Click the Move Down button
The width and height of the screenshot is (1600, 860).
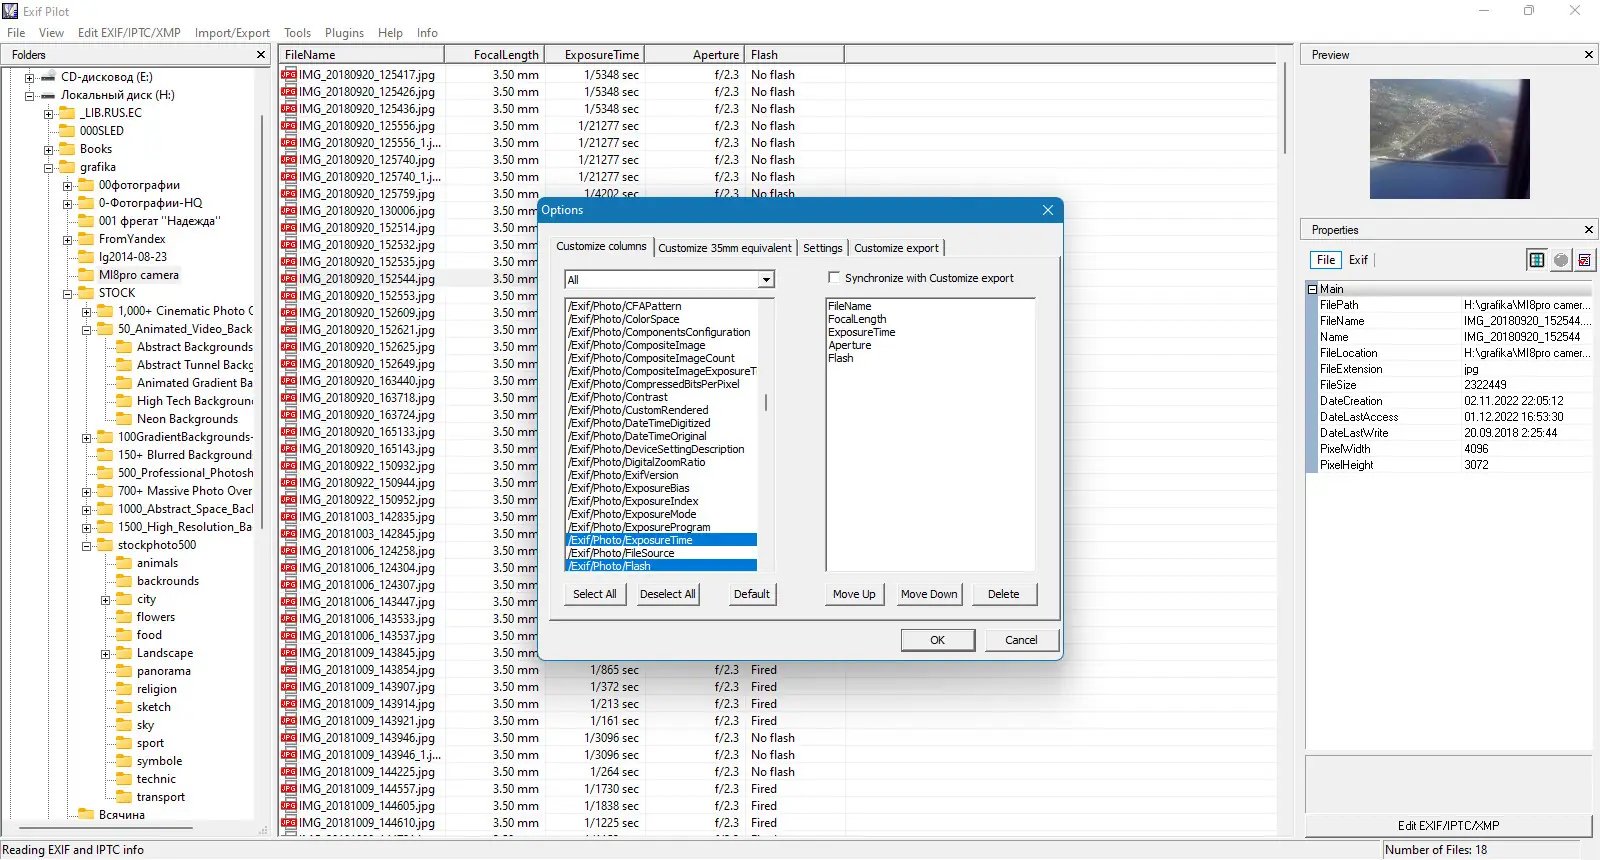pyautogui.click(x=929, y=594)
